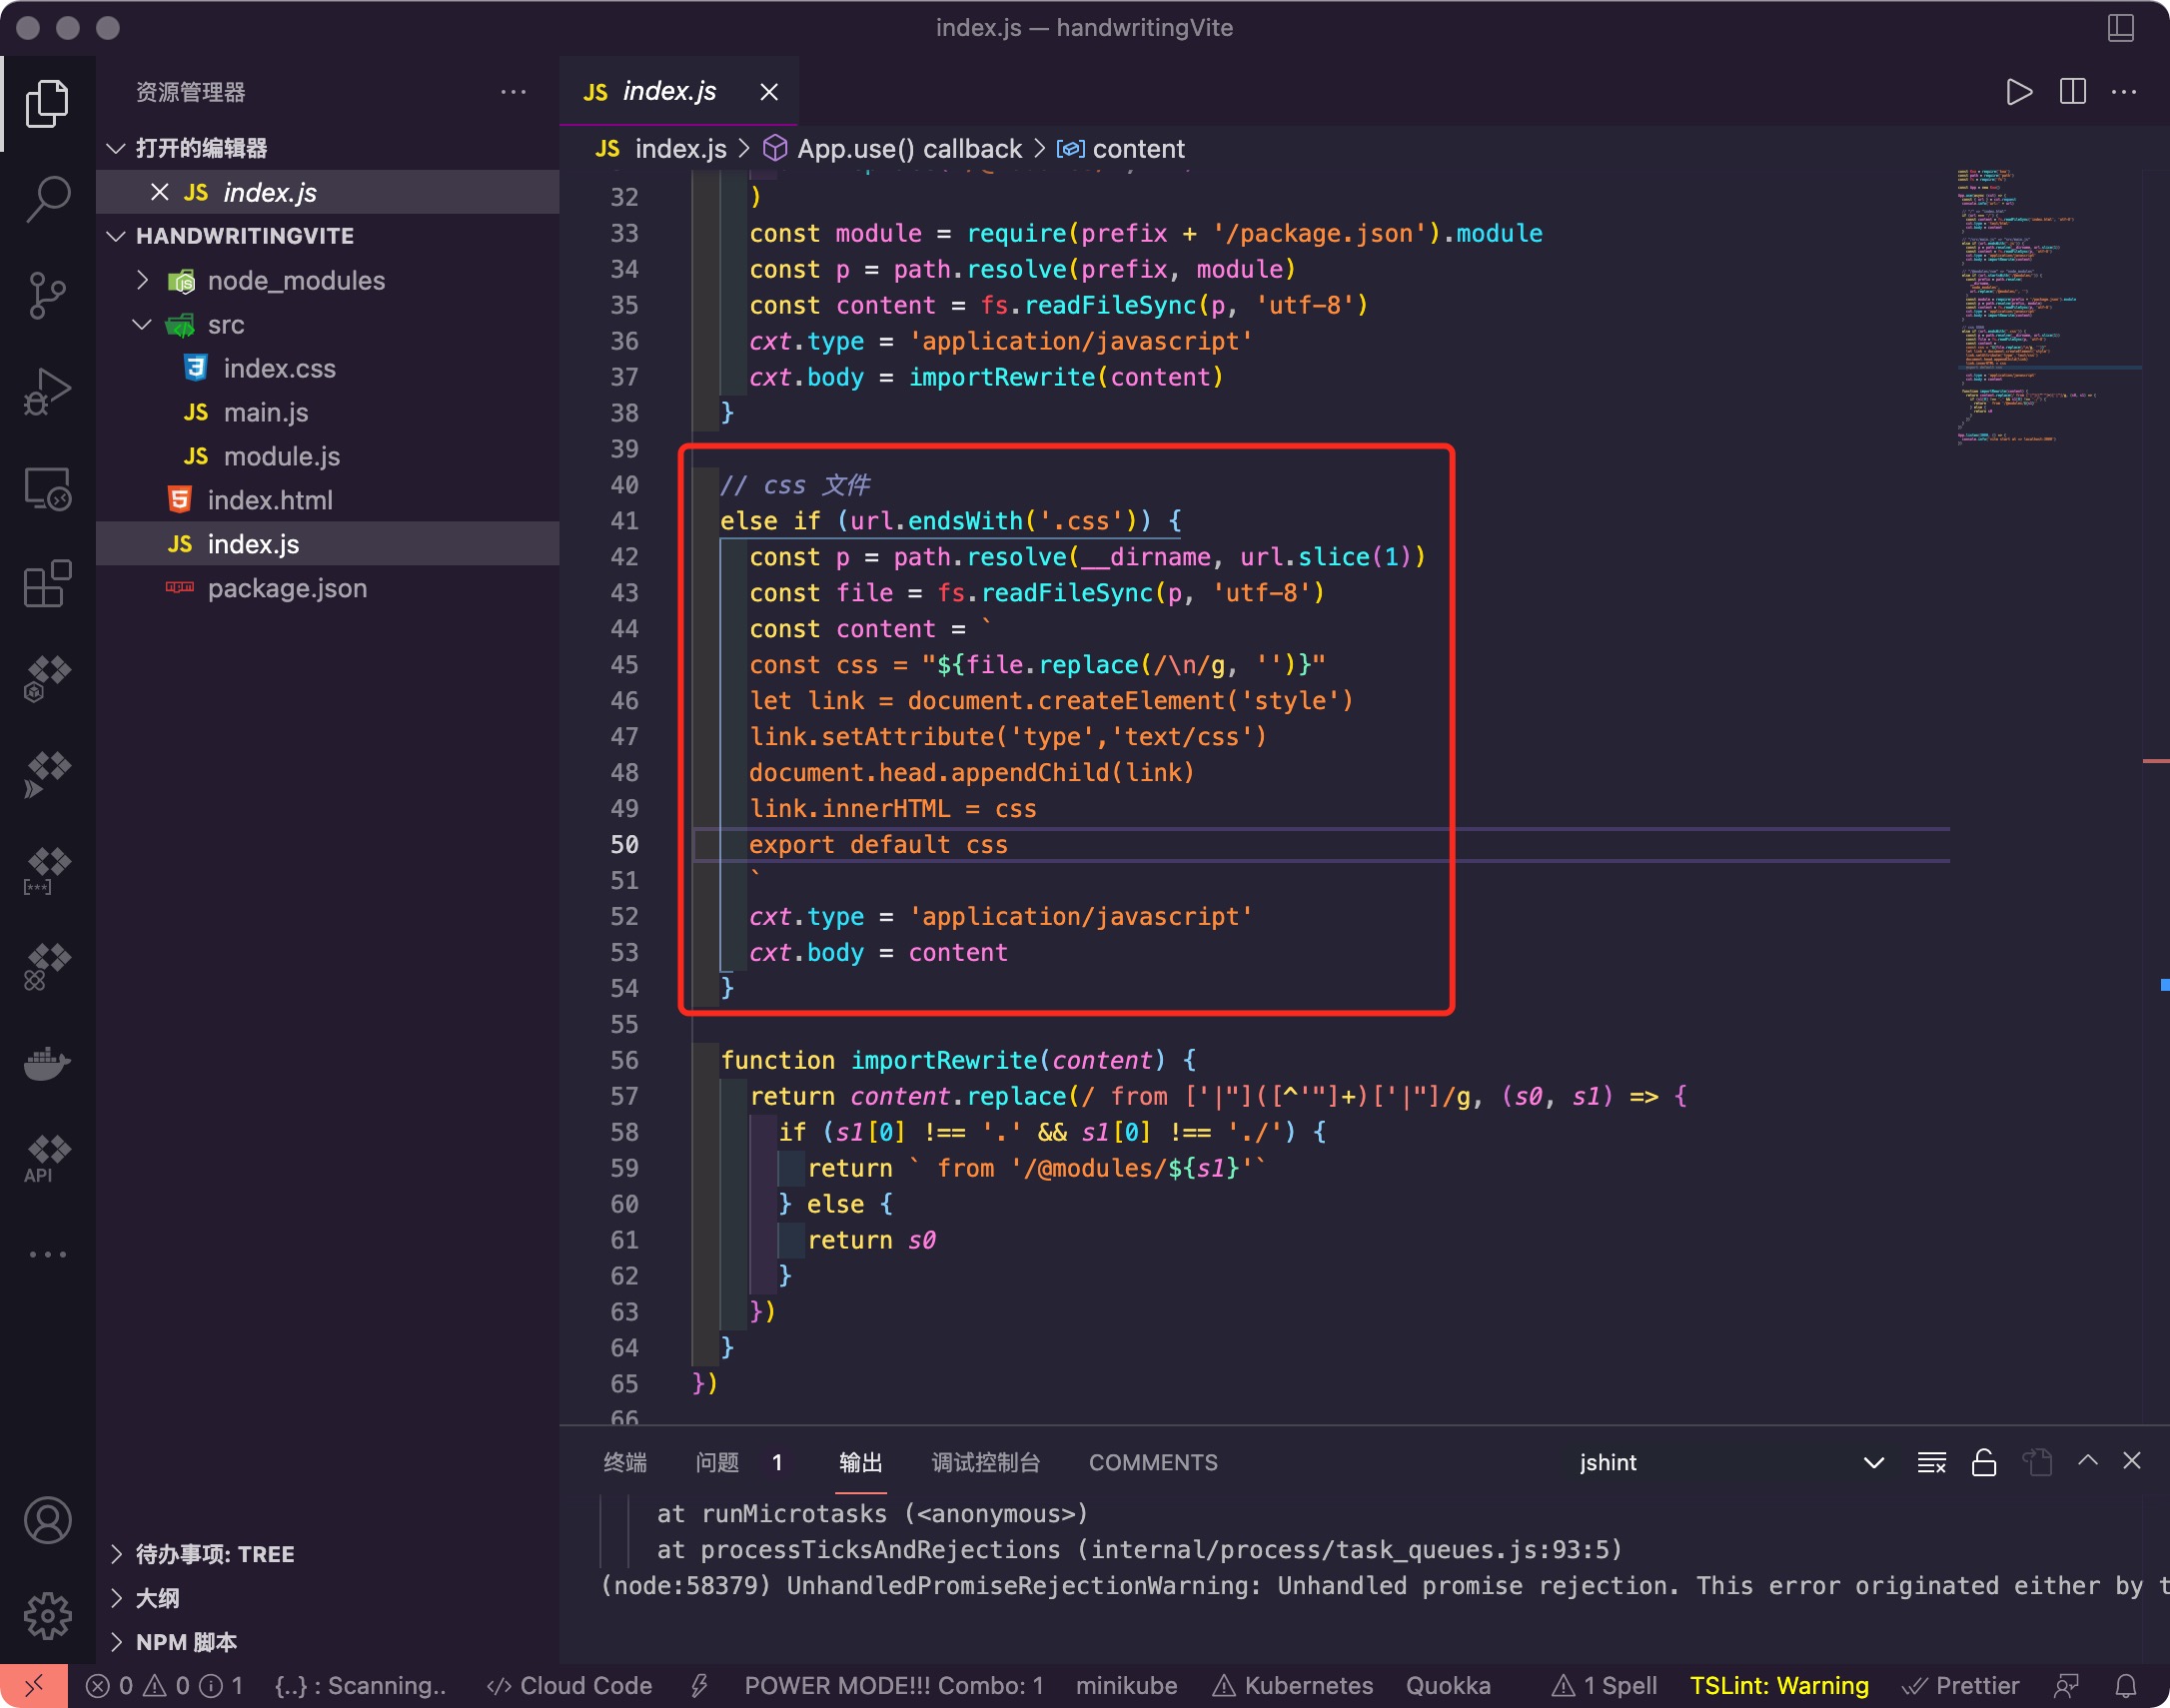Click Prettier status bar item

pos(1961,1686)
